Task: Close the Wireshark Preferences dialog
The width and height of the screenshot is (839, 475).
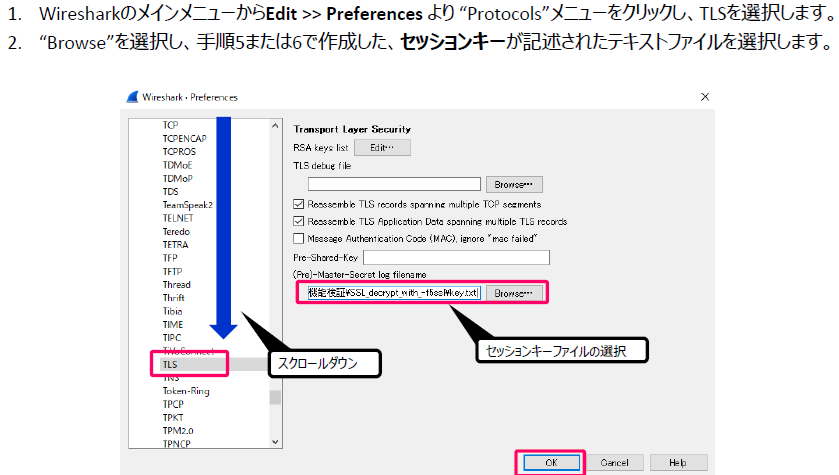Action: tap(705, 97)
